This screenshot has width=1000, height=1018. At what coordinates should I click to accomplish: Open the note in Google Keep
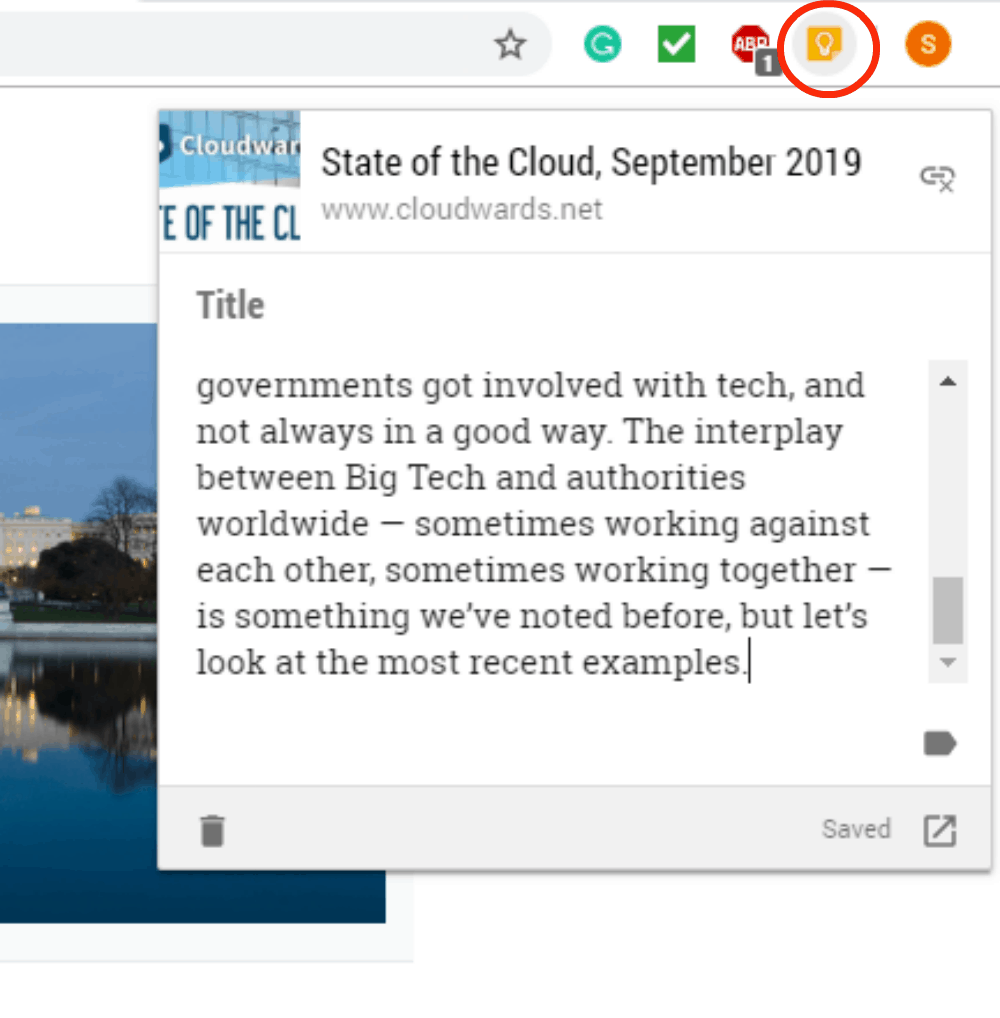[x=940, y=830]
